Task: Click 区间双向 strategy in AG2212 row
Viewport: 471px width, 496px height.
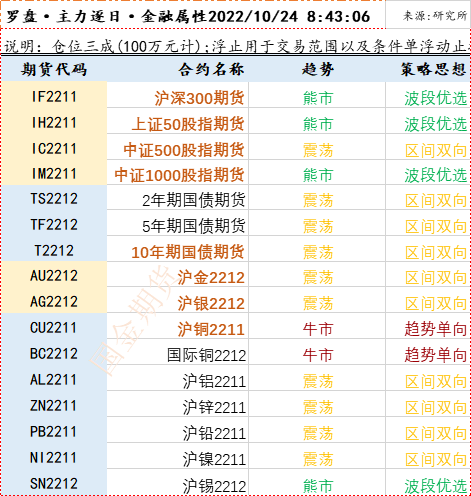Action: (436, 304)
